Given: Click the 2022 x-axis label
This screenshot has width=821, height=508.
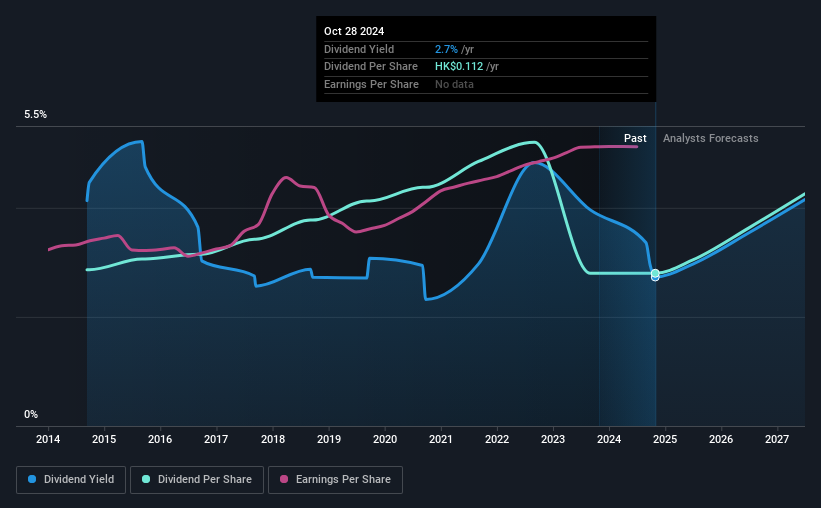Looking at the screenshot, I should click(497, 439).
